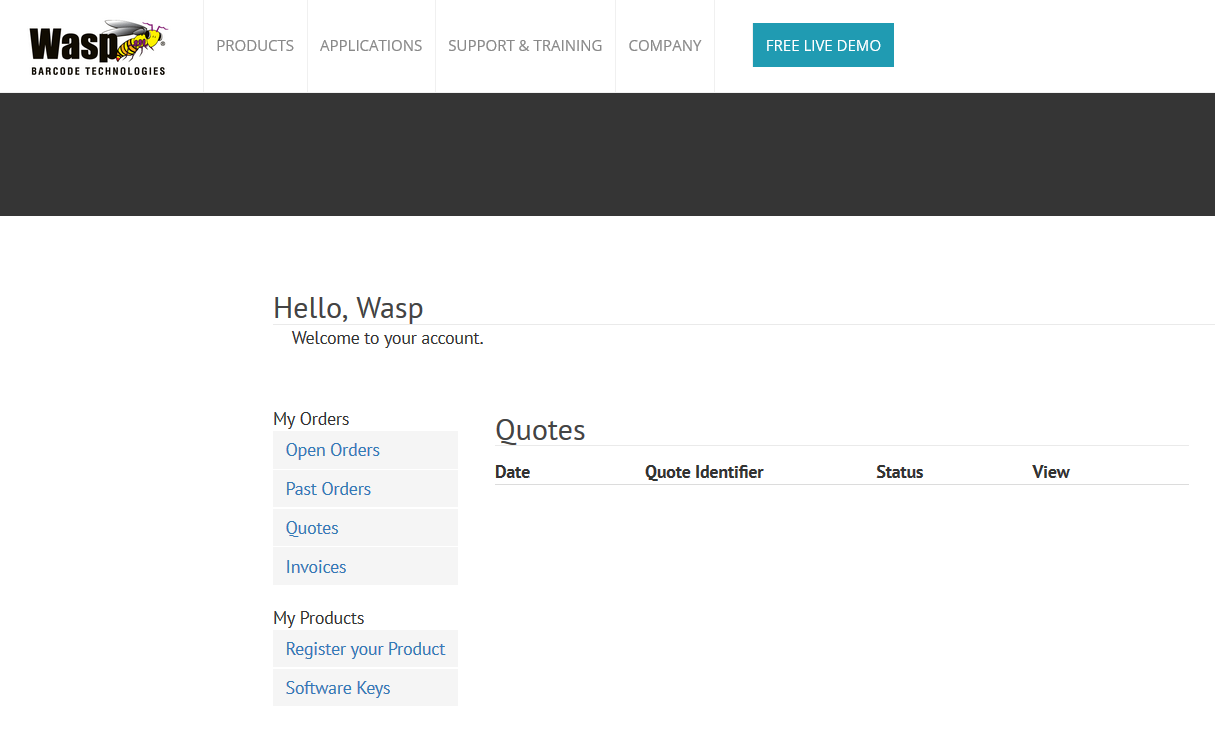
Task: Open the Applications menu
Action: coord(371,46)
